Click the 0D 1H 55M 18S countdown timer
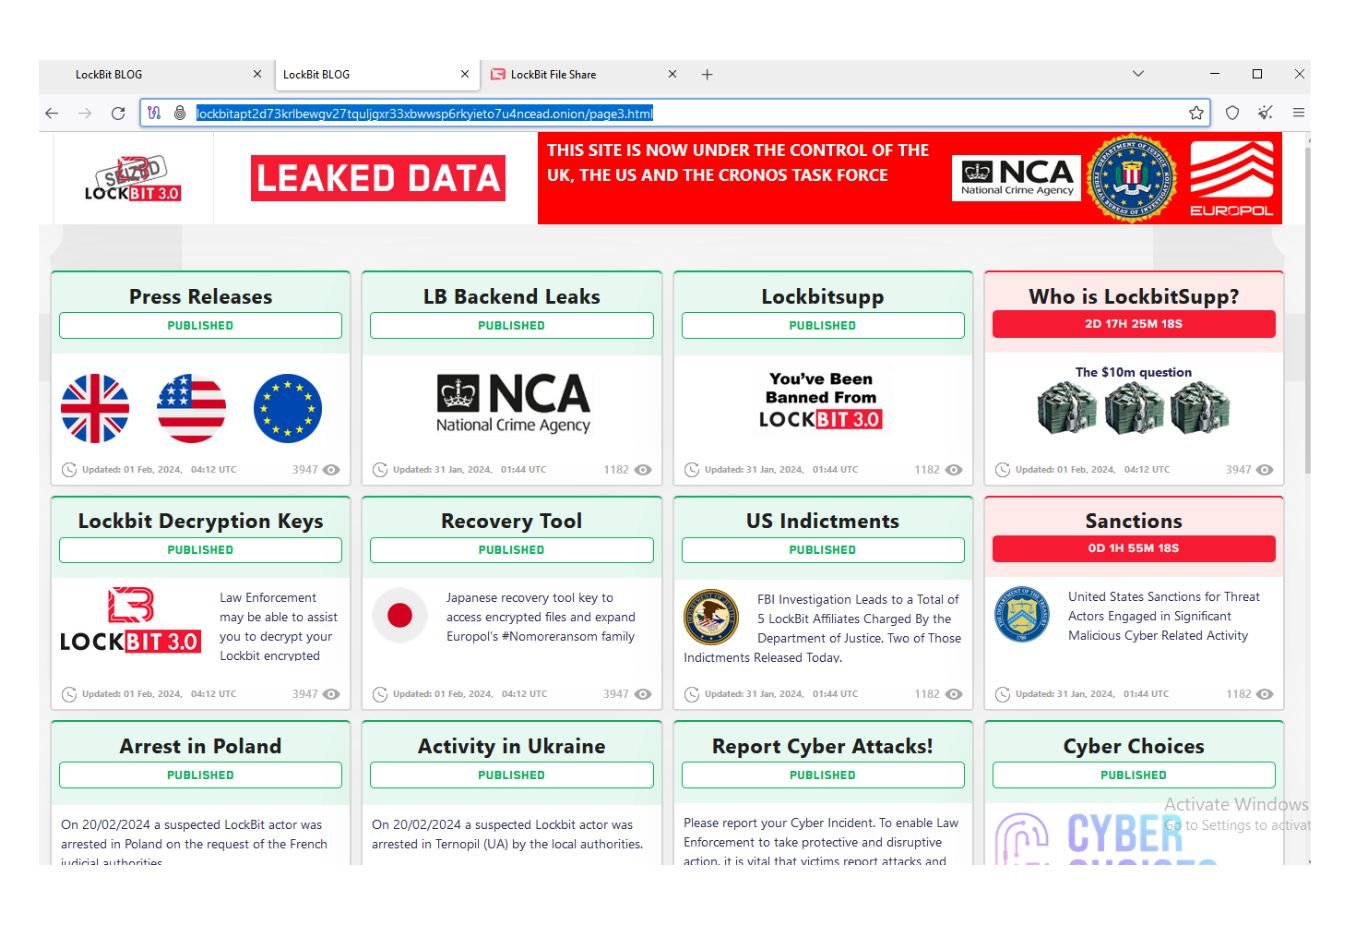The height and width of the screenshot is (950, 1350). click(1134, 548)
